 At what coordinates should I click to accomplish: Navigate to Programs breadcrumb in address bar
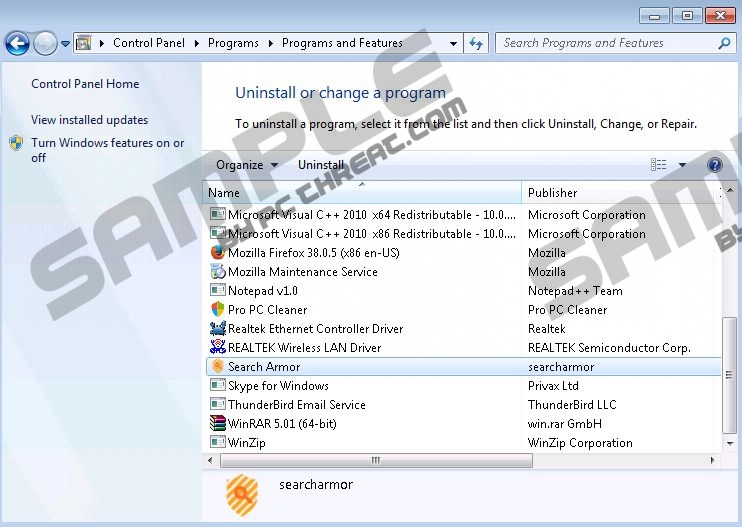(233, 44)
